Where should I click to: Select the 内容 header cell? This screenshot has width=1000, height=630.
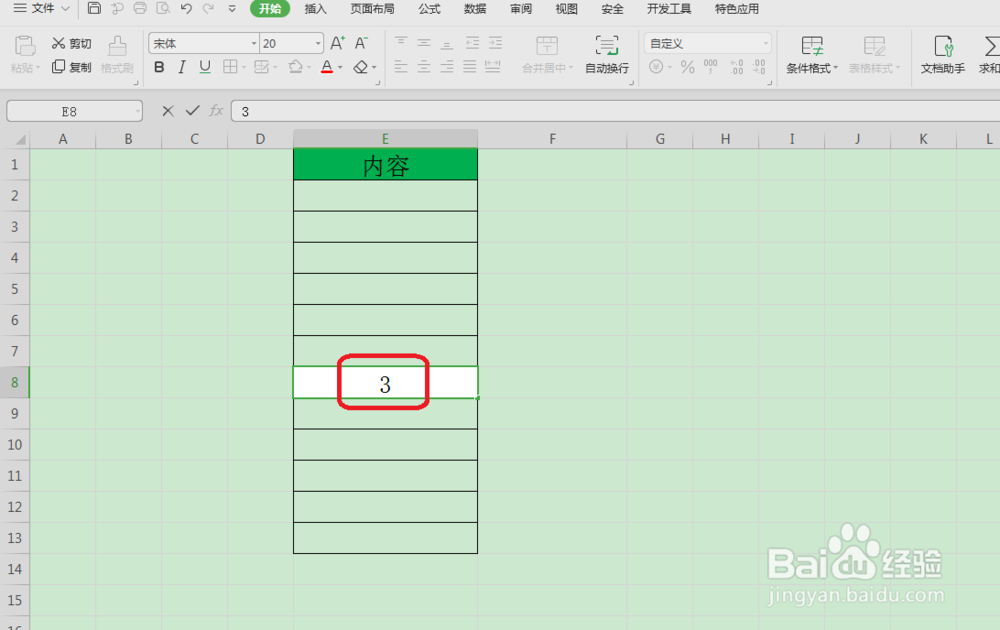pos(385,165)
